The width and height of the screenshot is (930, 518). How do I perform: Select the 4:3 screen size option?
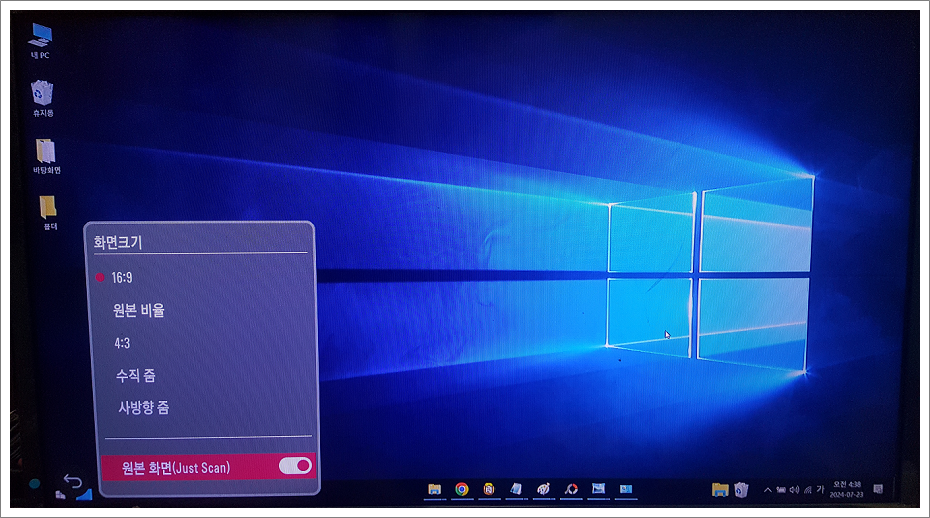click(x=122, y=343)
